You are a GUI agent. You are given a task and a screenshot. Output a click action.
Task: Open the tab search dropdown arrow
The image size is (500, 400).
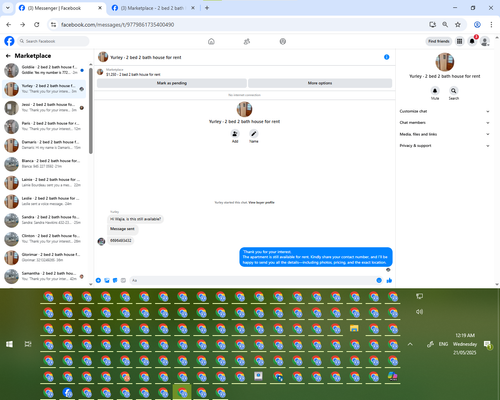point(8,8)
